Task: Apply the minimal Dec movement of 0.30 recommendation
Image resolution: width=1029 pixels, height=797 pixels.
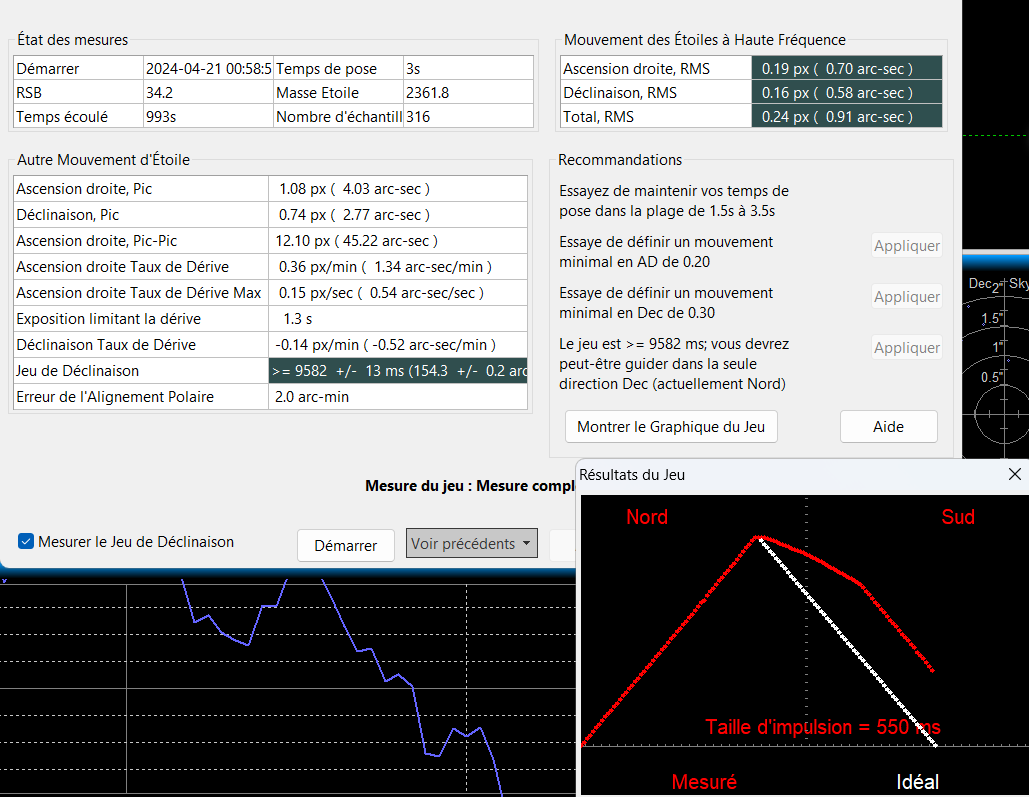Action: pos(906,297)
